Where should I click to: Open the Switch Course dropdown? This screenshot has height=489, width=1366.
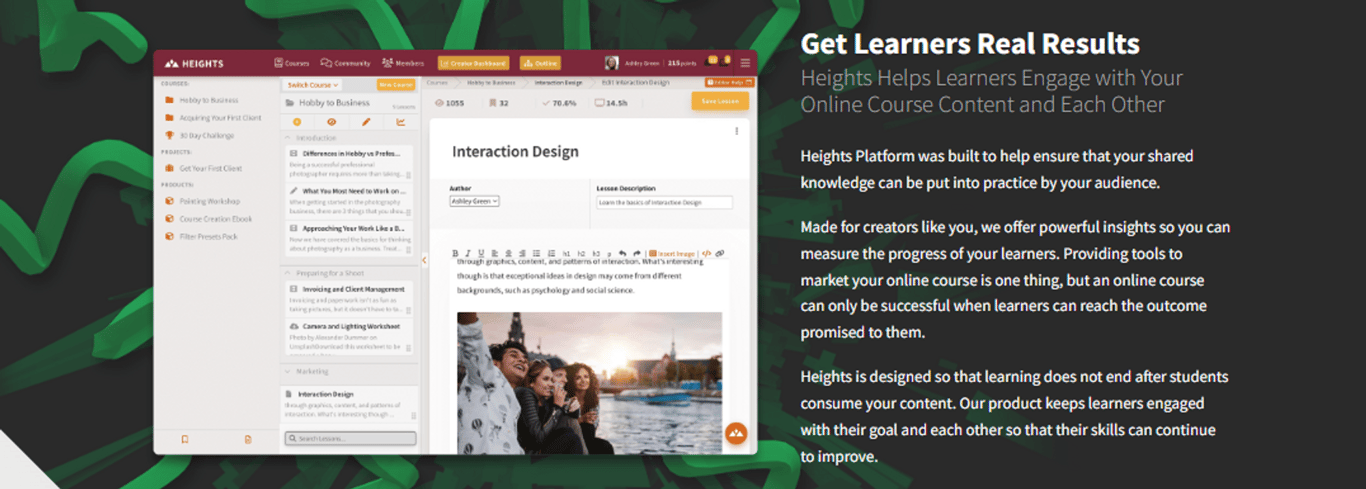click(312, 85)
